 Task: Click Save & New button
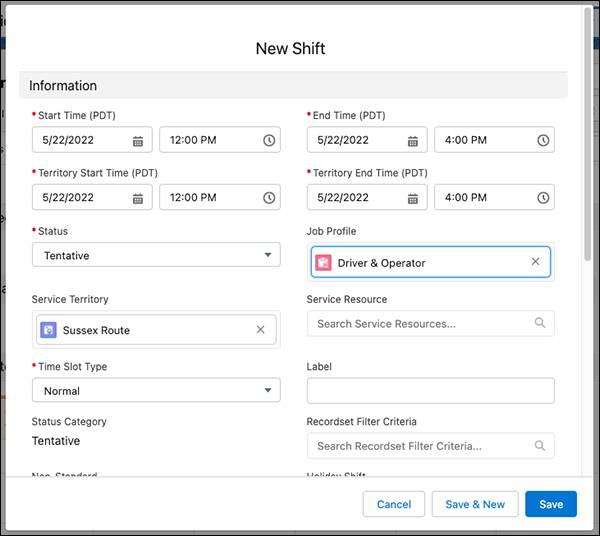475,504
